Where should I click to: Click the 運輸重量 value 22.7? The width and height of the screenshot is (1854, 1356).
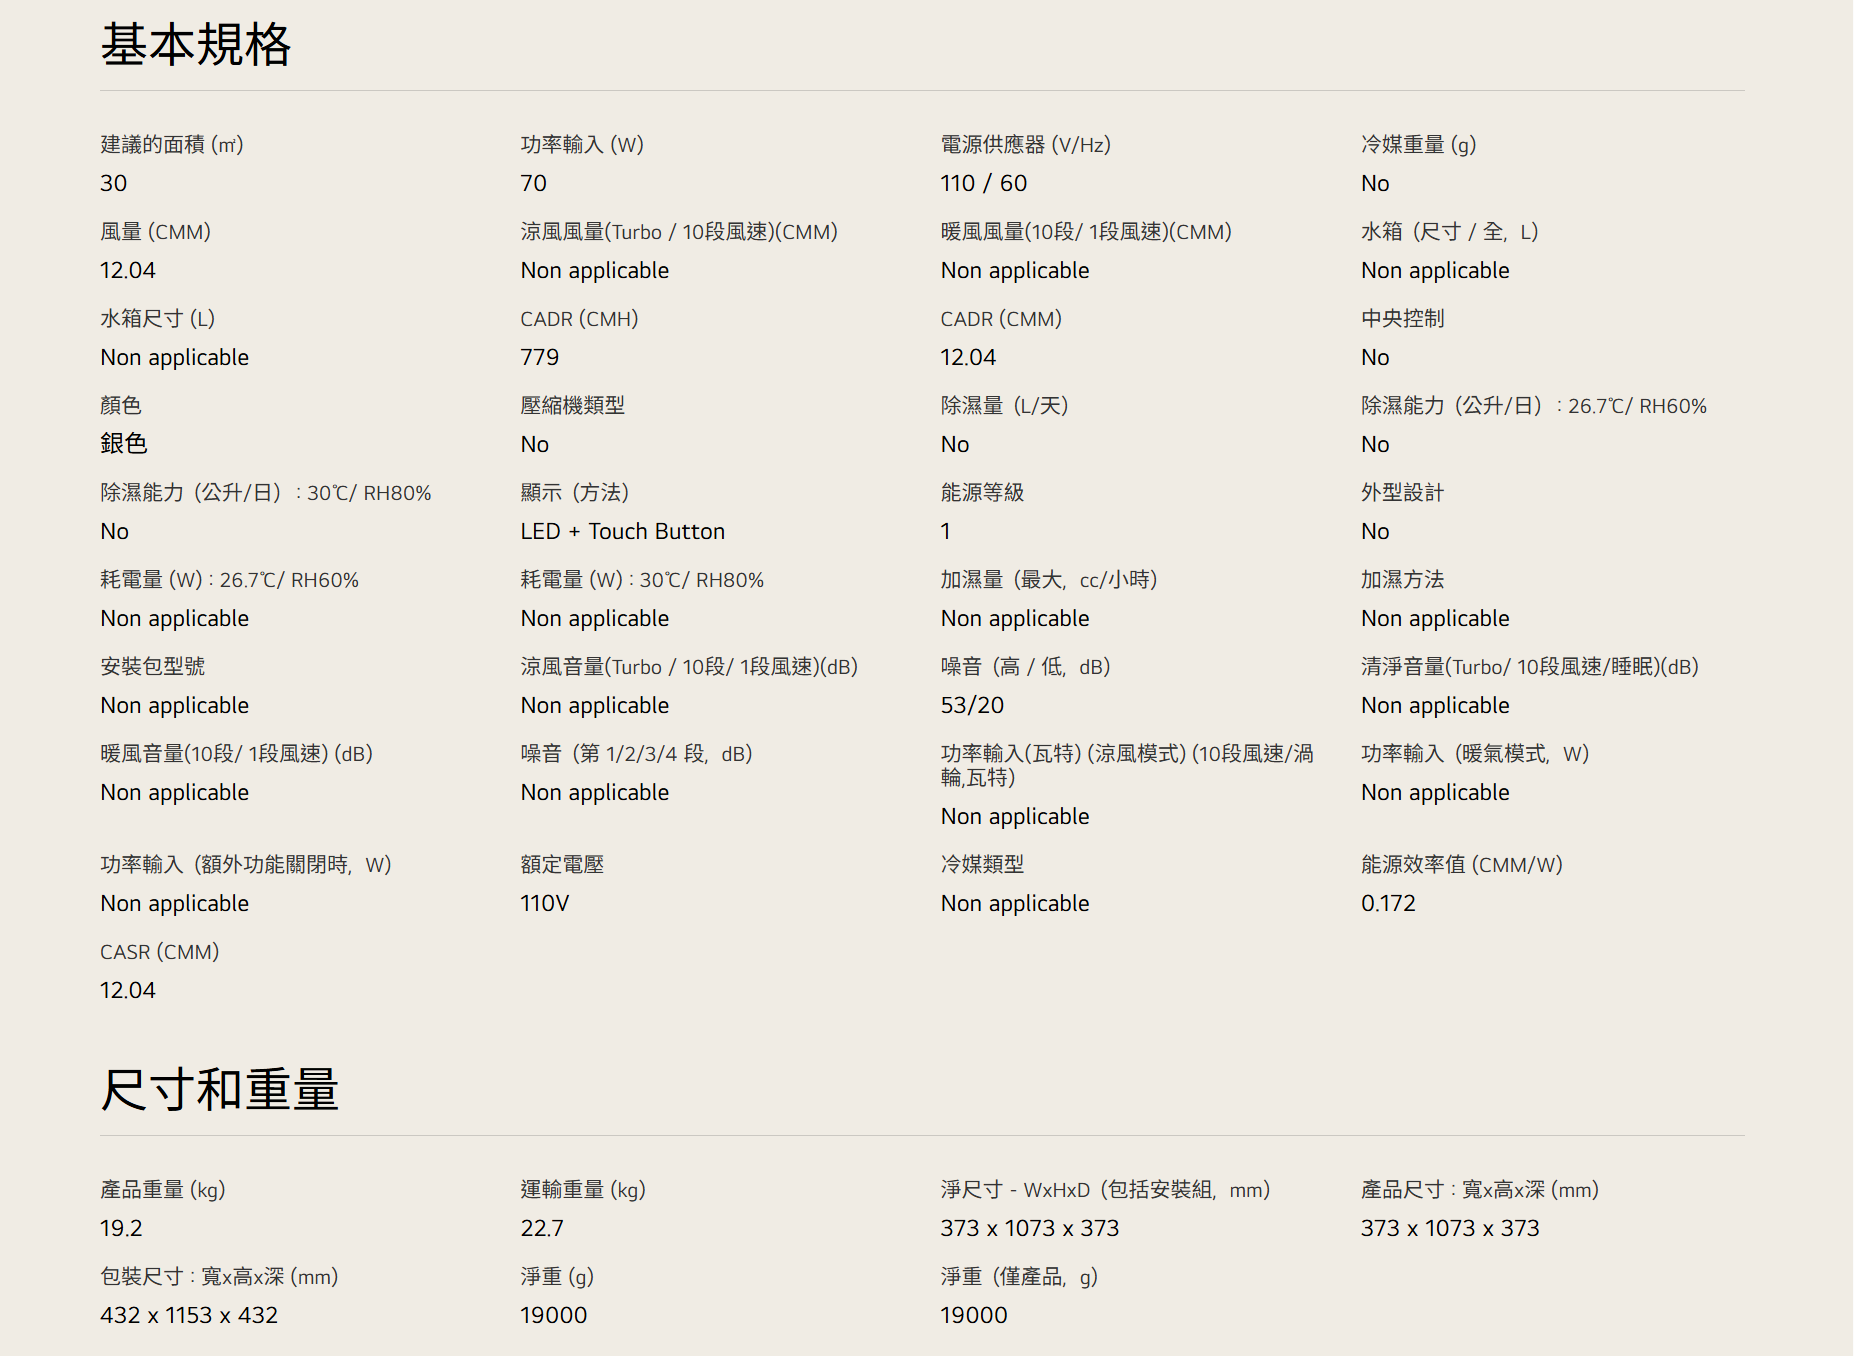coord(541,1229)
